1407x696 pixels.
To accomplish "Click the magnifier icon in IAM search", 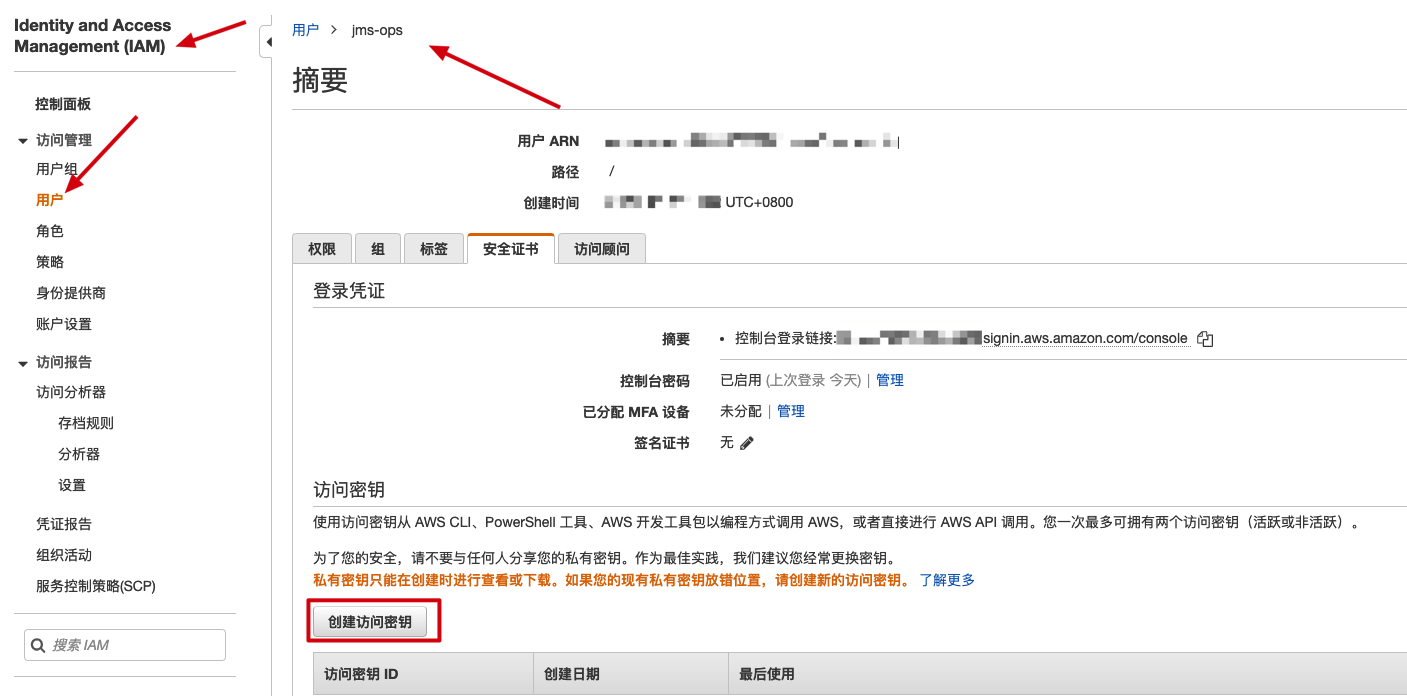I will coord(38,645).
